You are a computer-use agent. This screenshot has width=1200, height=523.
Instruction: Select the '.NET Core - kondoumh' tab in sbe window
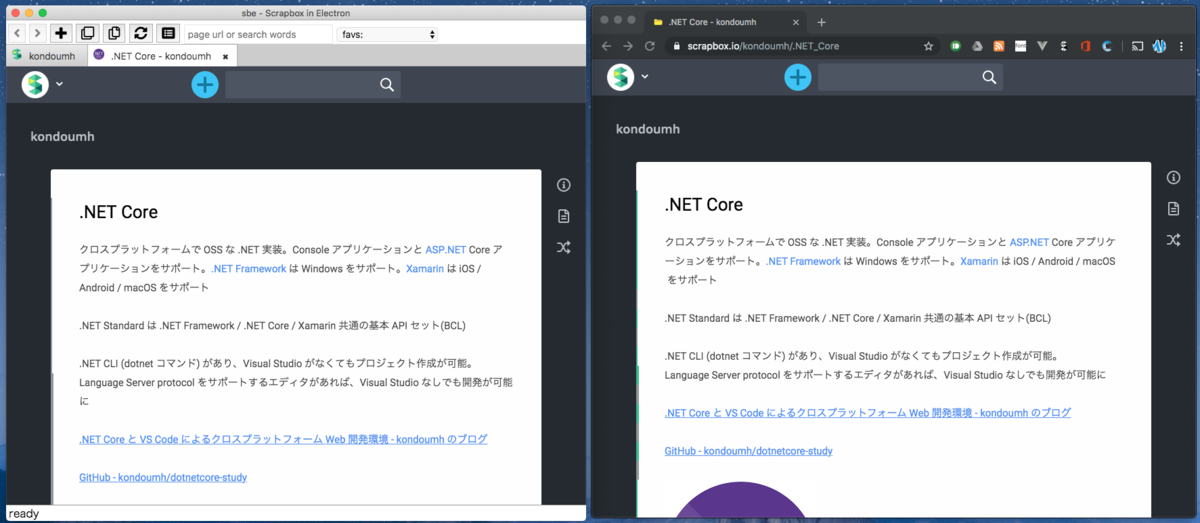coord(160,56)
